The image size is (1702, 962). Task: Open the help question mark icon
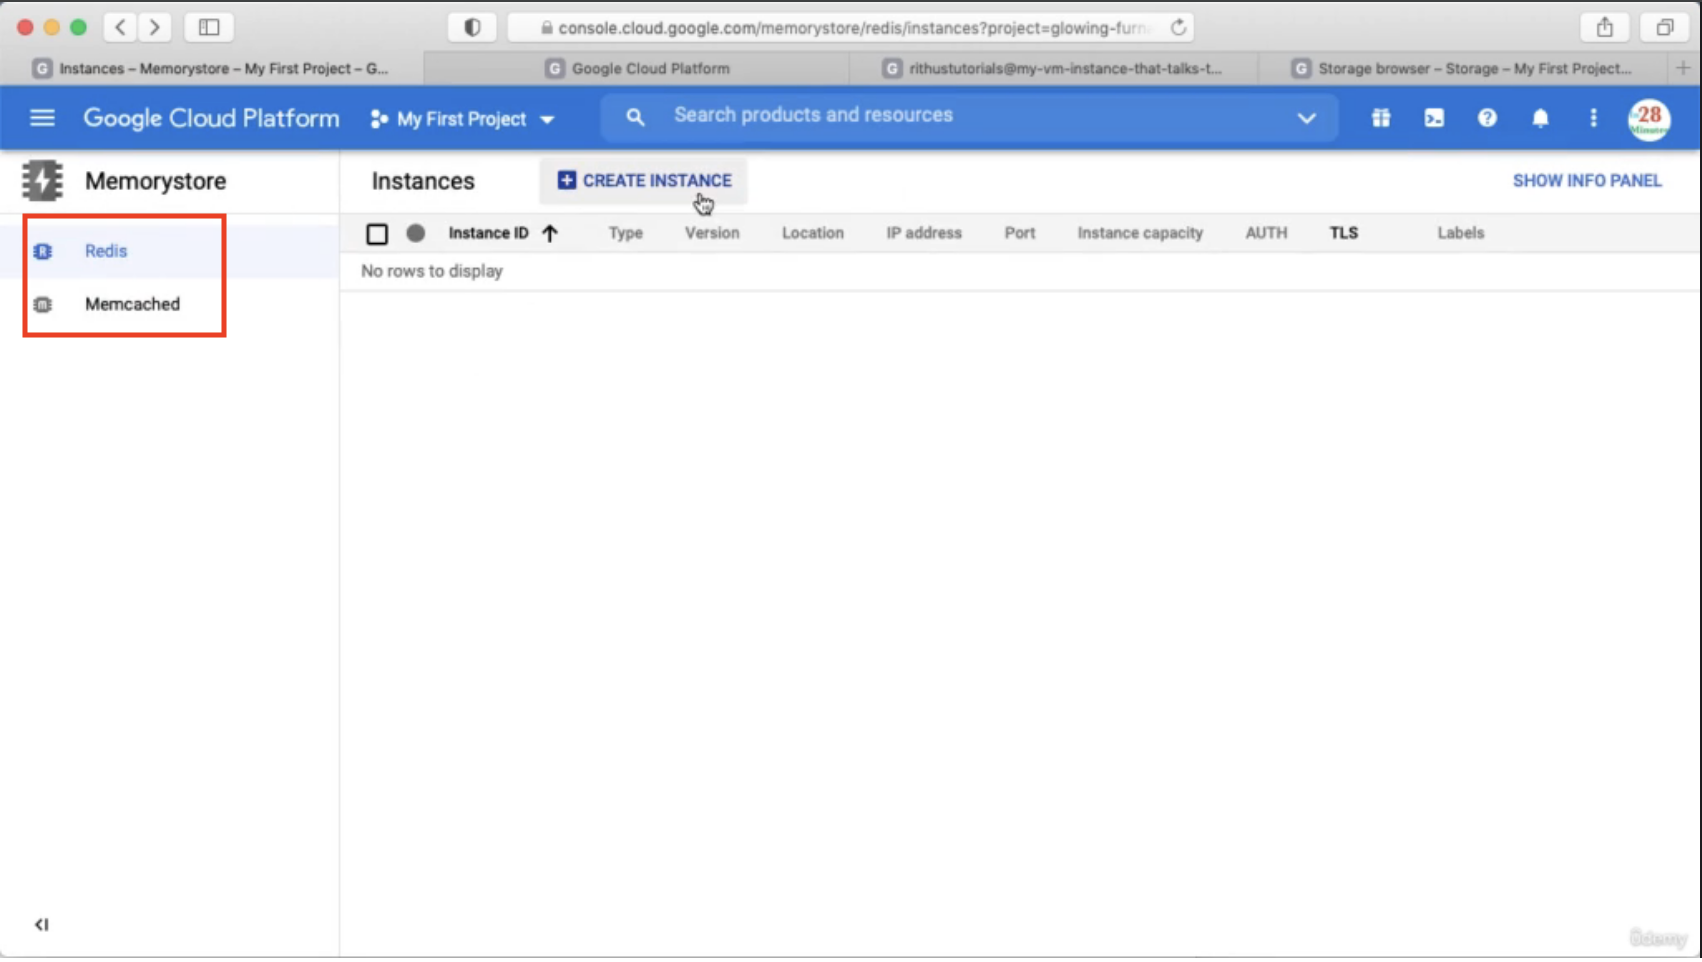[x=1487, y=118]
